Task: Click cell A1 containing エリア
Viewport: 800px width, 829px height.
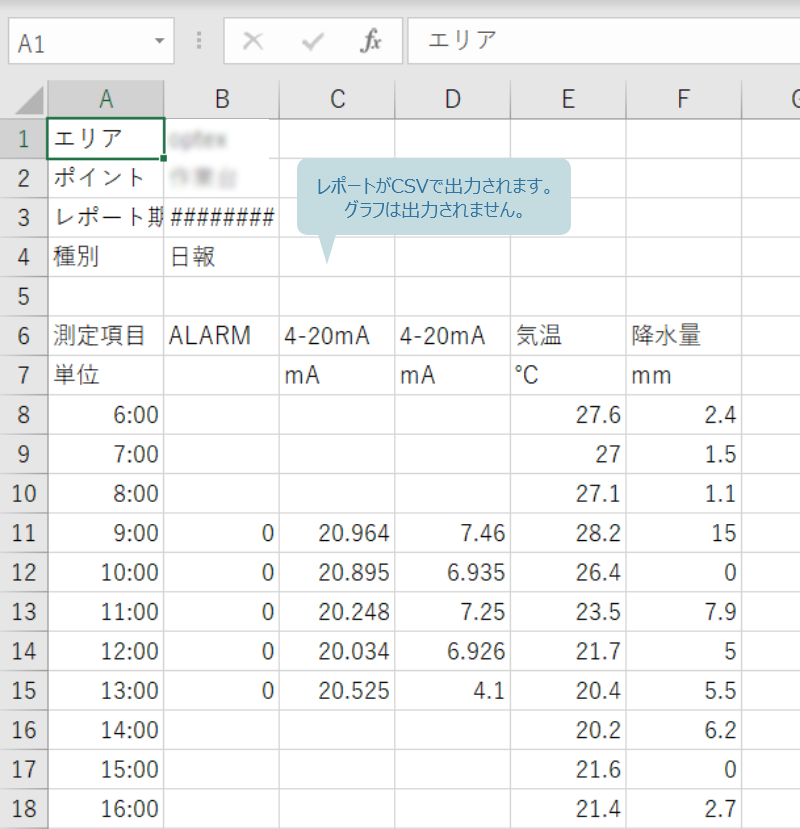Action: tap(106, 139)
